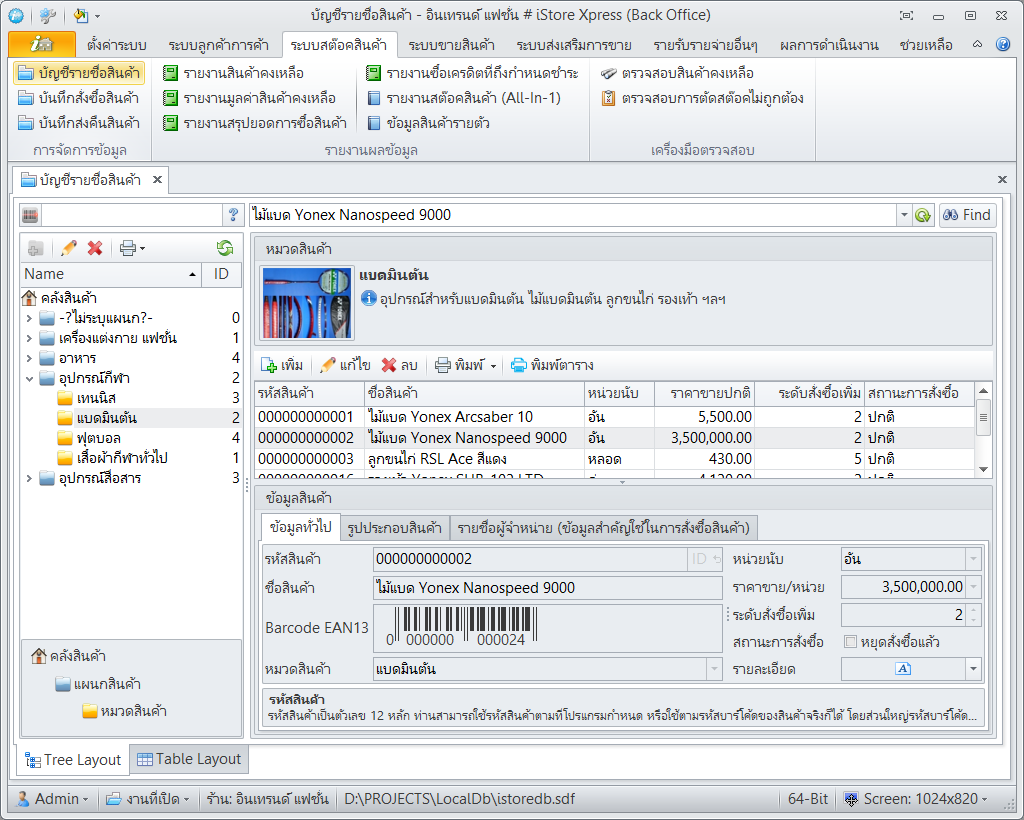Toggle the หยุดสั่งซื้อแล้ว checkbox
The width and height of the screenshot is (1024, 820).
pos(850,642)
